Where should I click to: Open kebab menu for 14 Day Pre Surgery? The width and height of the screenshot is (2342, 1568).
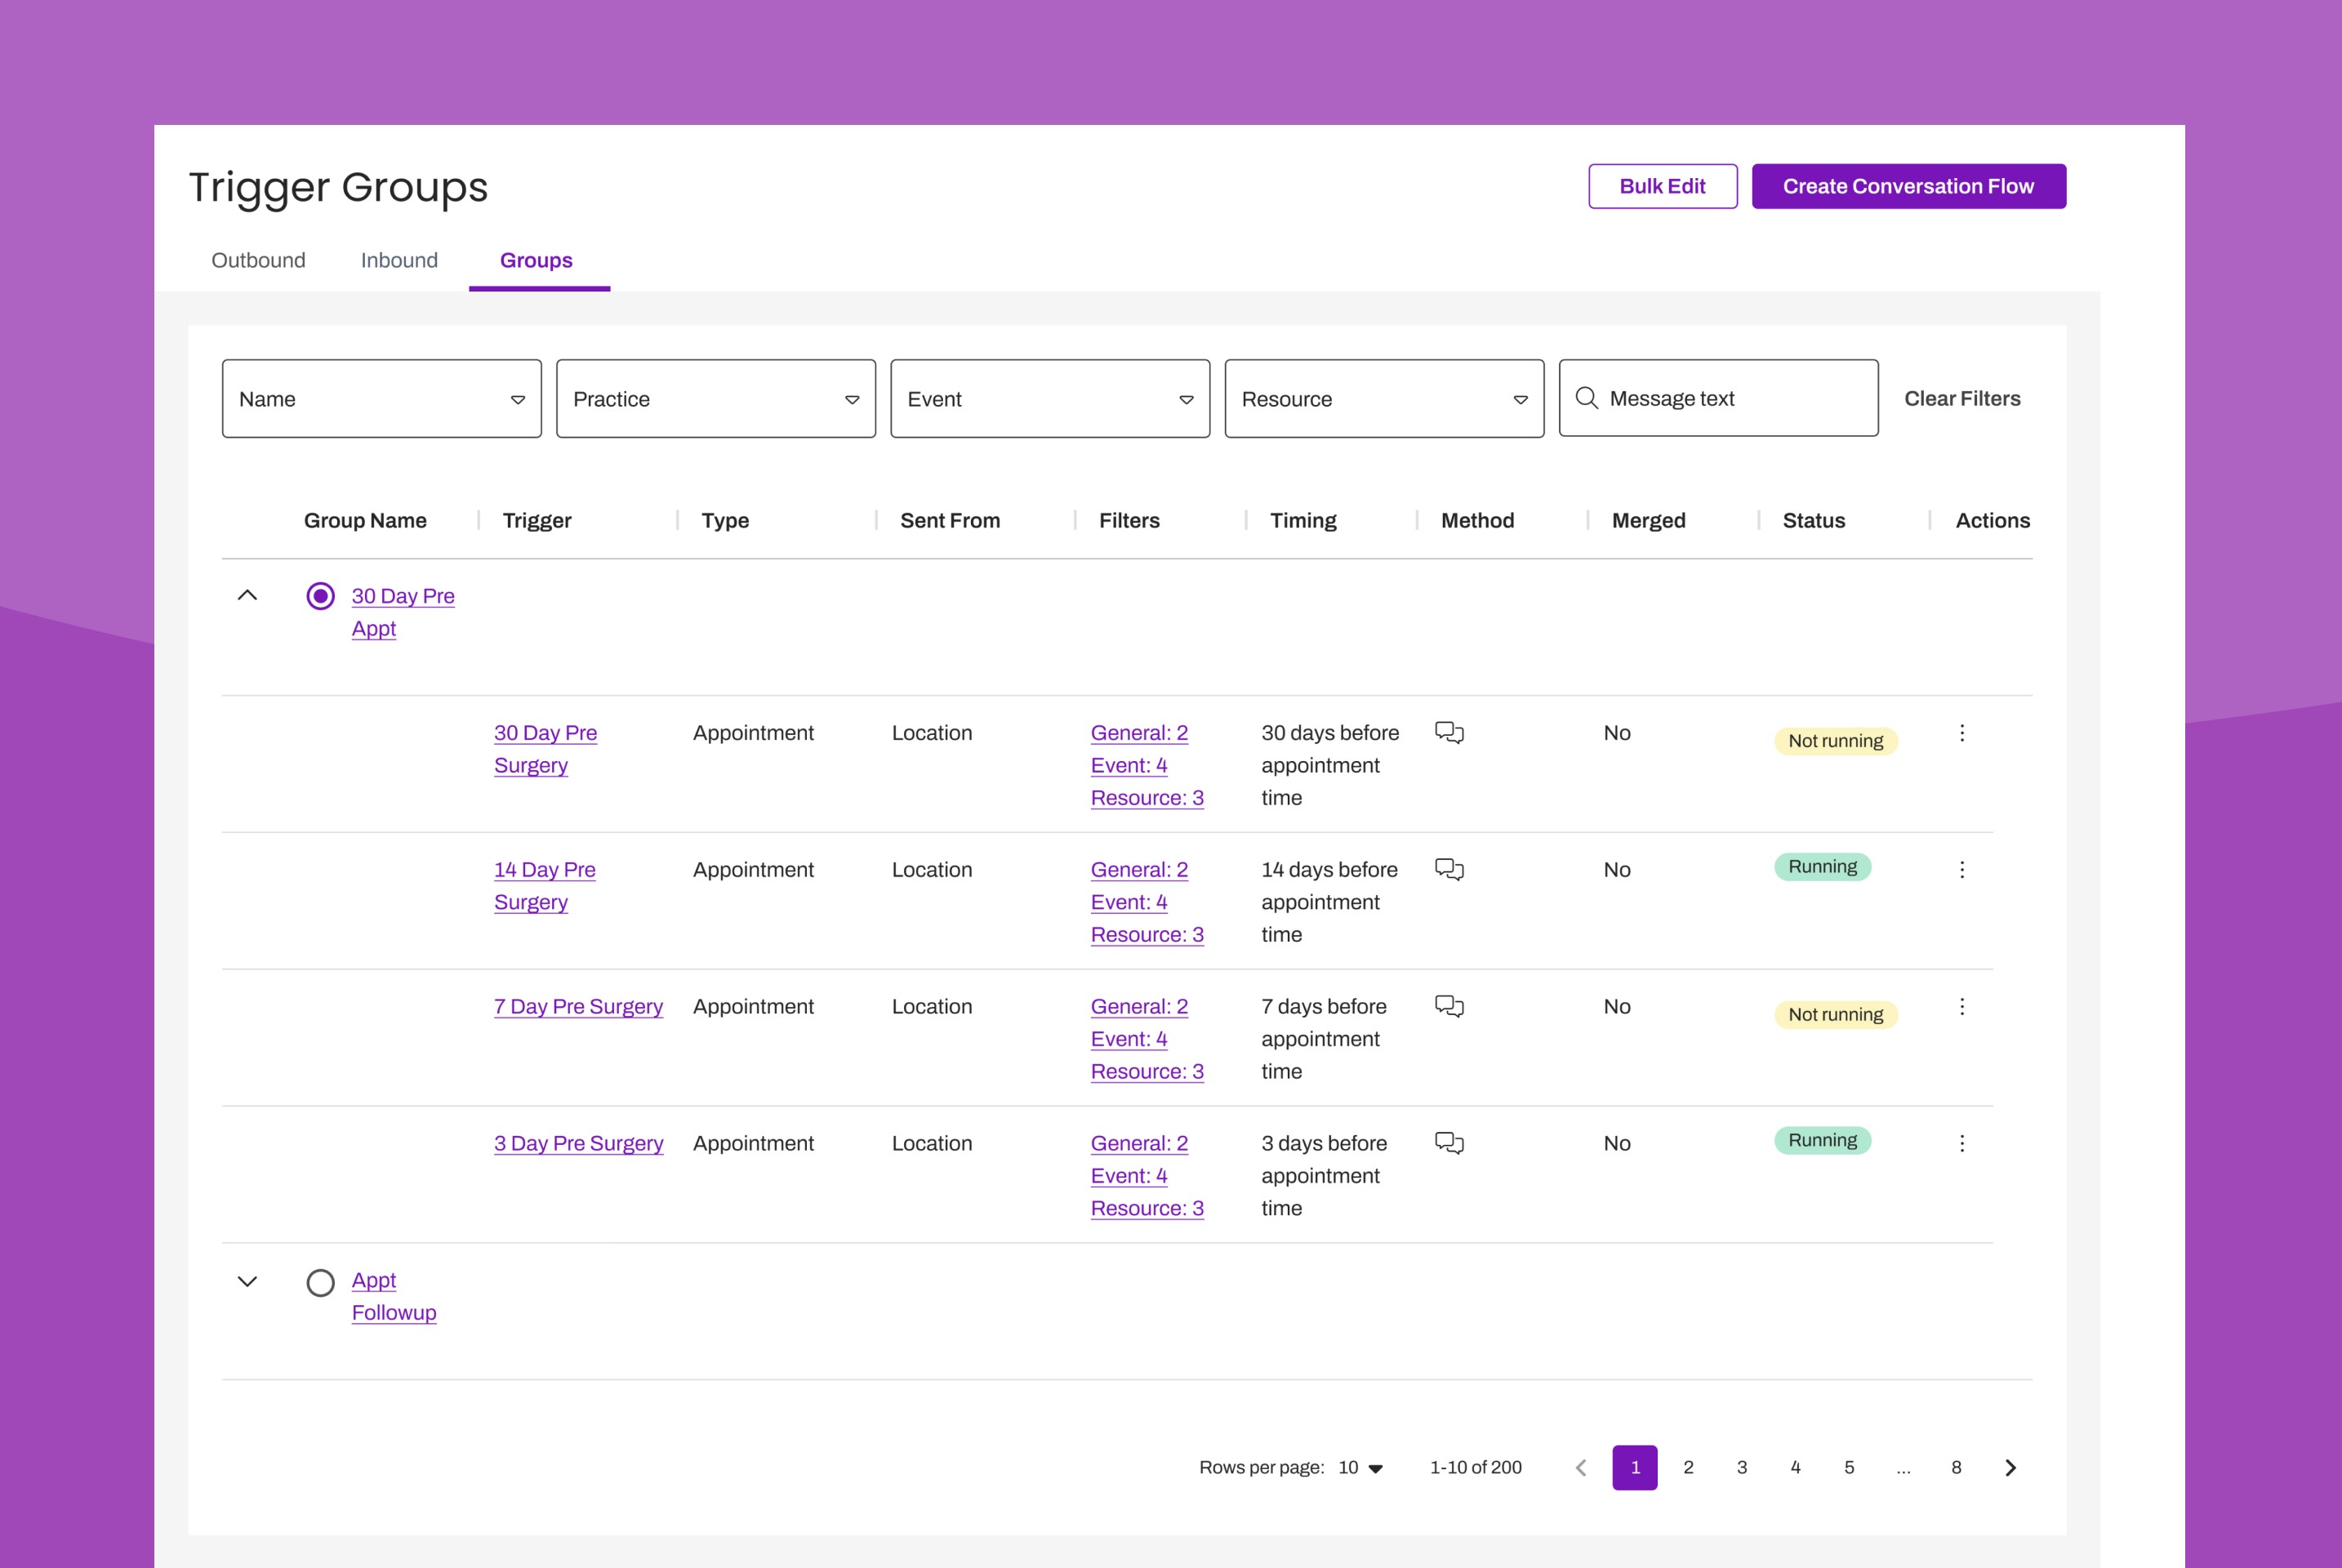pyautogui.click(x=1961, y=870)
